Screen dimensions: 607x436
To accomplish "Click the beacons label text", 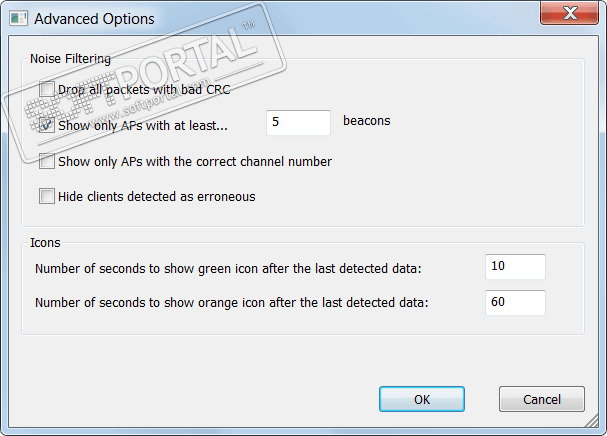I will click(366, 121).
